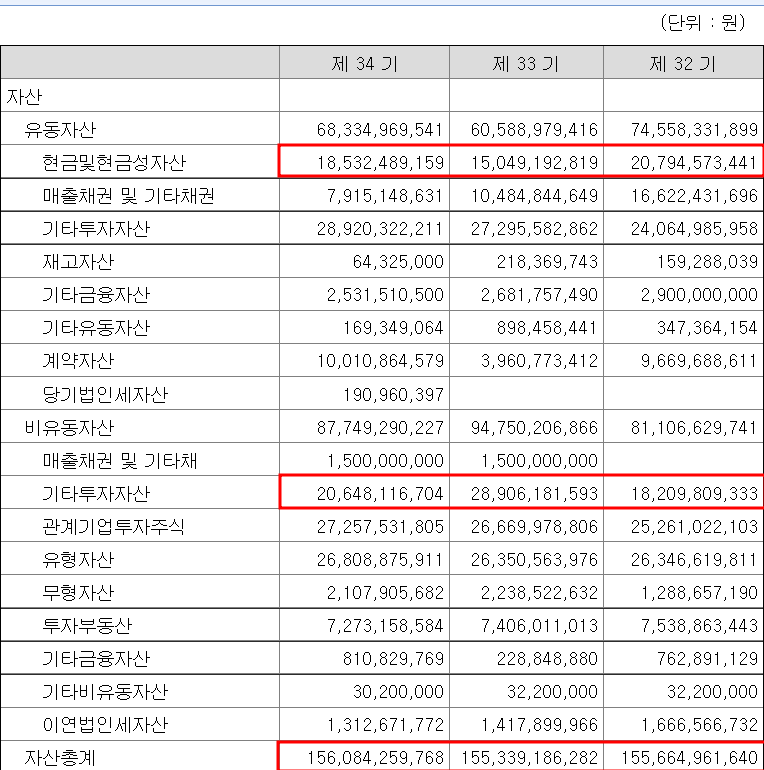Click value 18,209,809,333

pyautogui.click(x=694, y=494)
